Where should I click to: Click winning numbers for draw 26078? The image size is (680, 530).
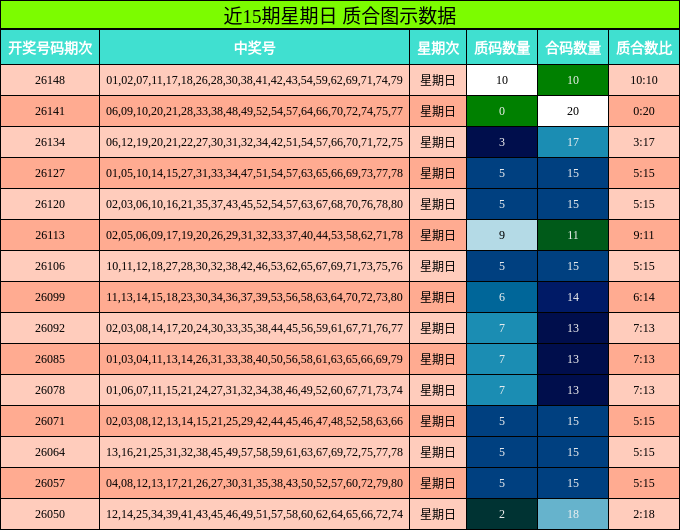(255, 390)
